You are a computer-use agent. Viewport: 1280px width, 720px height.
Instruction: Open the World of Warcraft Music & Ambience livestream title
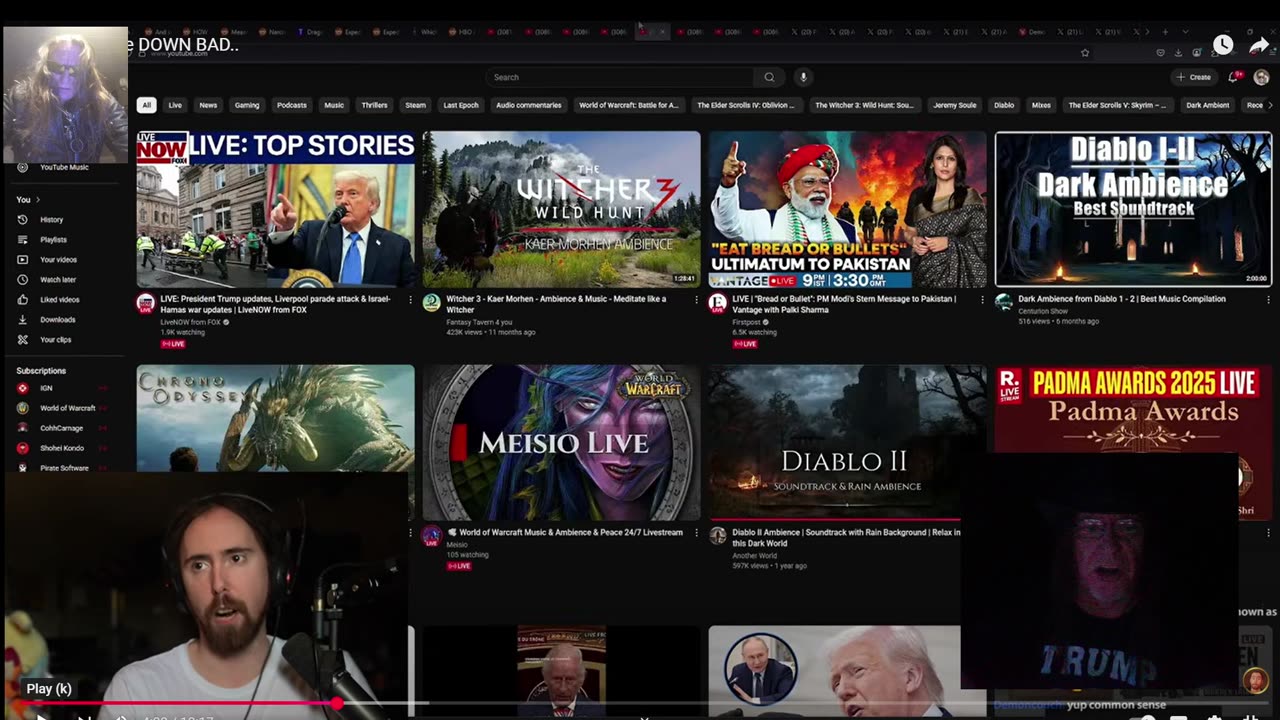point(571,533)
